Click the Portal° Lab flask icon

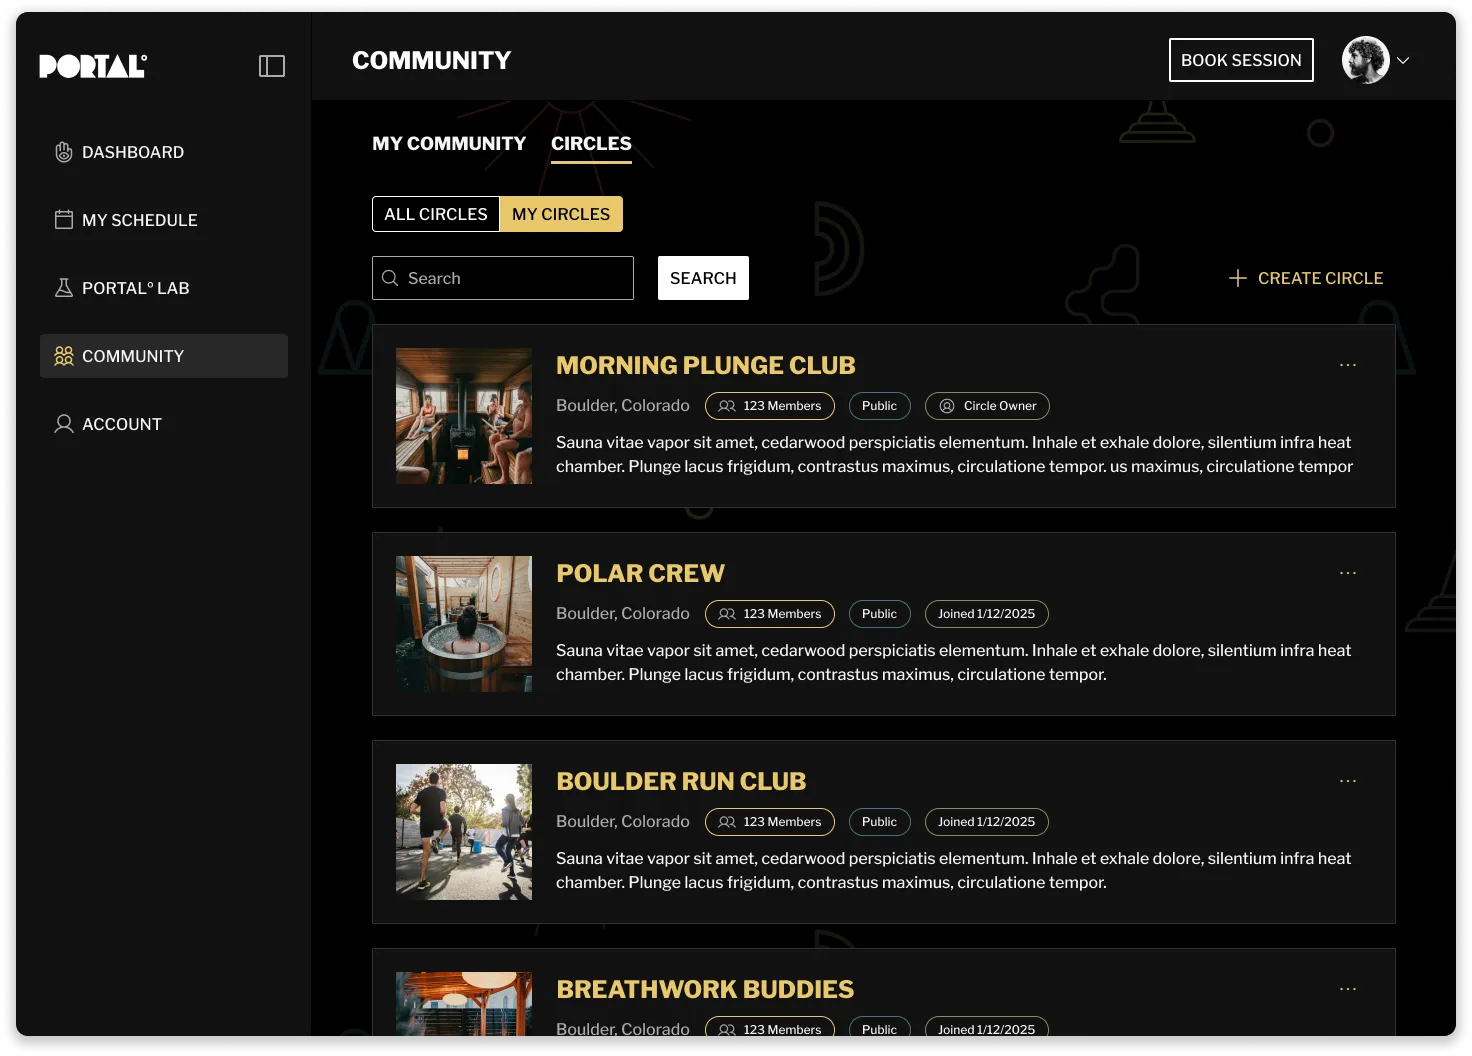point(64,287)
